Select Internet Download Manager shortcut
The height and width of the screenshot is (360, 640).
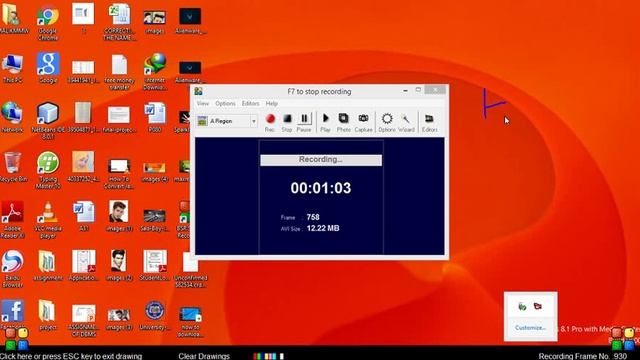[x=155, y=71]
